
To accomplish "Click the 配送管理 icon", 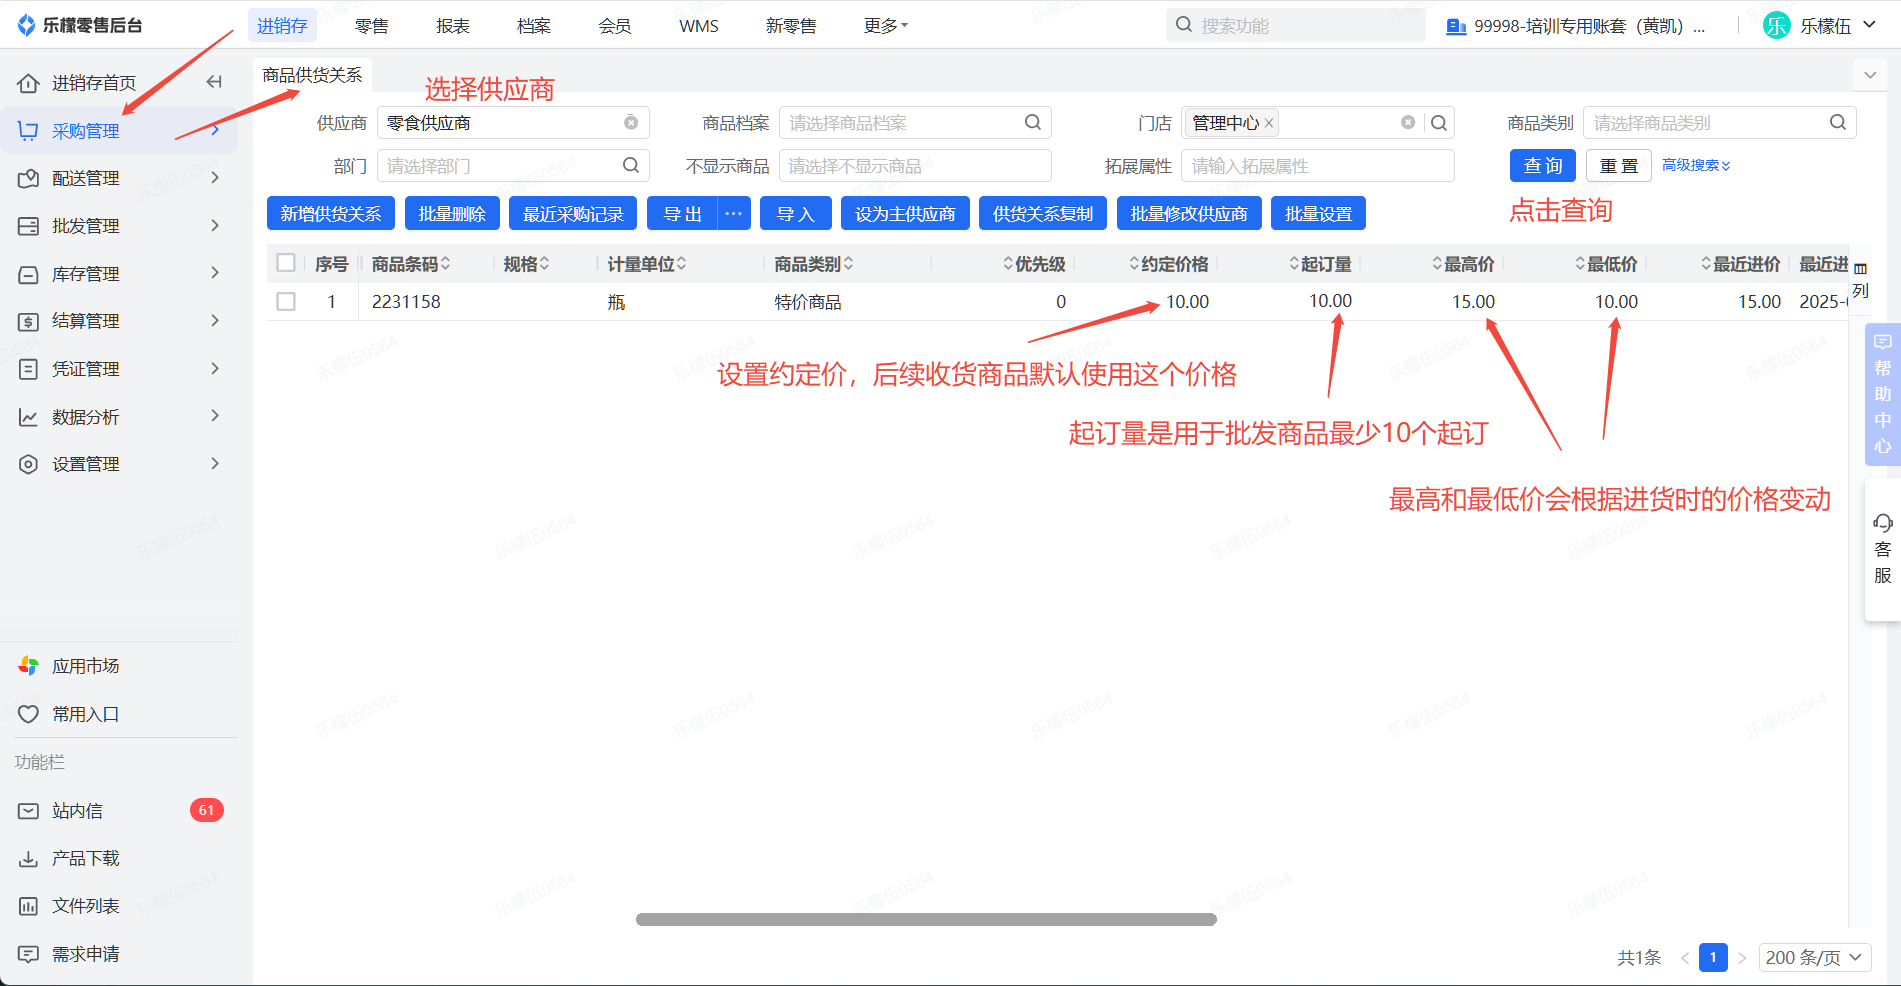I will 29,178.
